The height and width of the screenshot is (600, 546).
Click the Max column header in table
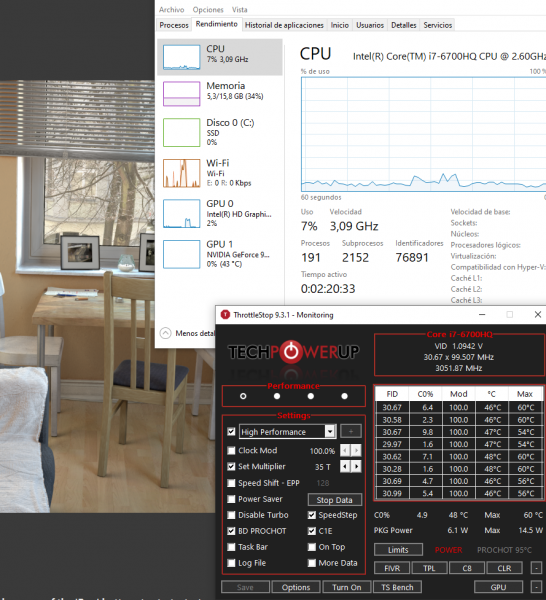tap(525, 394)
